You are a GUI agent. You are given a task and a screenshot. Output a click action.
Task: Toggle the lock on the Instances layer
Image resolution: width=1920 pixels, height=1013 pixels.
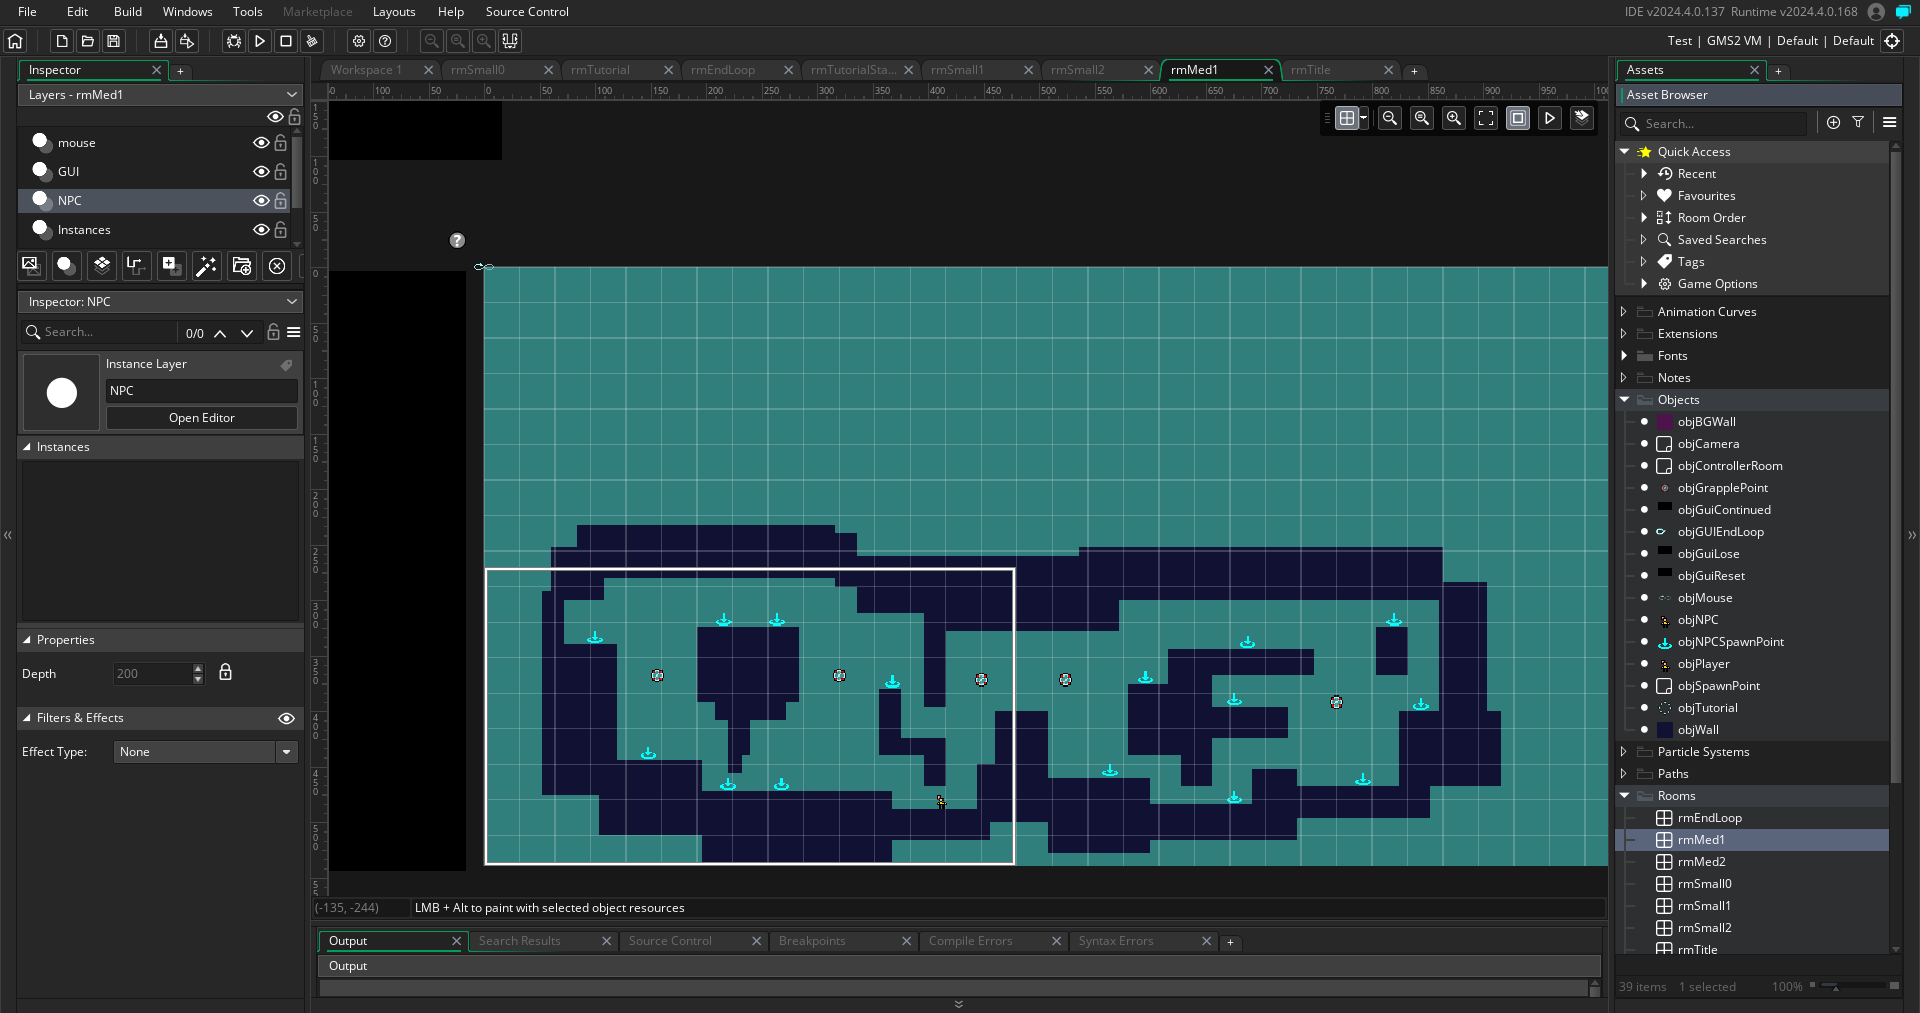(281, 230)
